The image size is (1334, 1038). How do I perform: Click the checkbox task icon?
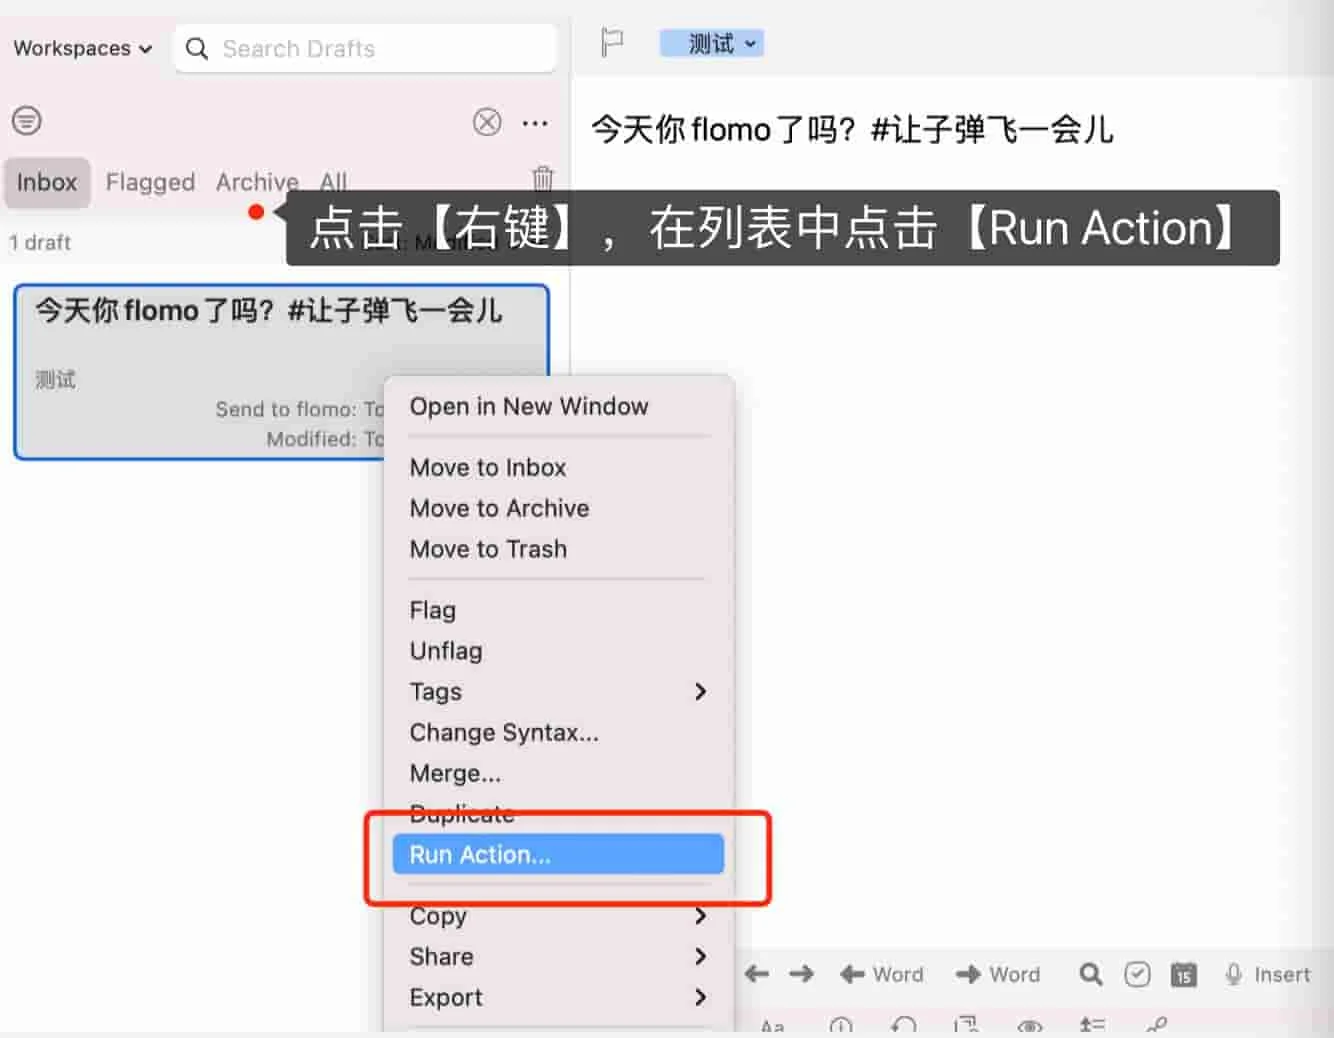click(1137, 974)
